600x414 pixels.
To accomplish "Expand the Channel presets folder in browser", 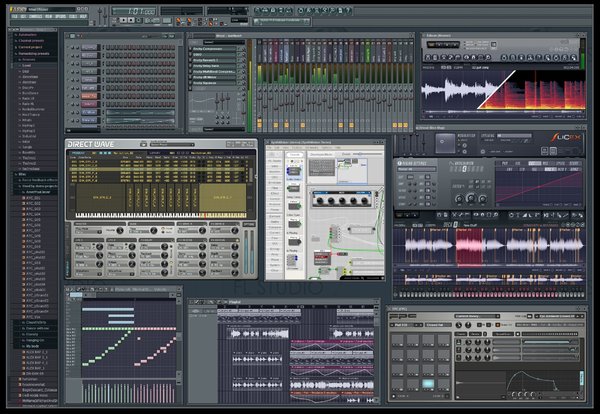I will (29, 41).
